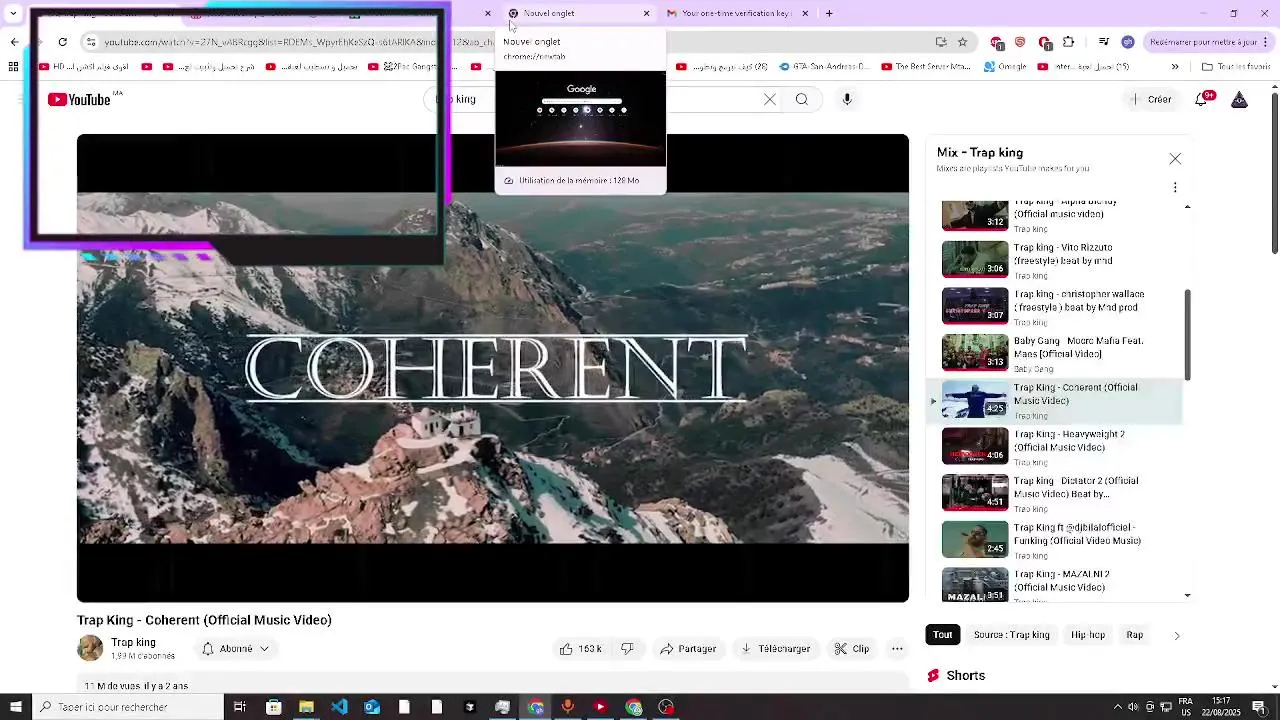
Task: Click the Partager share button
Action: 688,649
